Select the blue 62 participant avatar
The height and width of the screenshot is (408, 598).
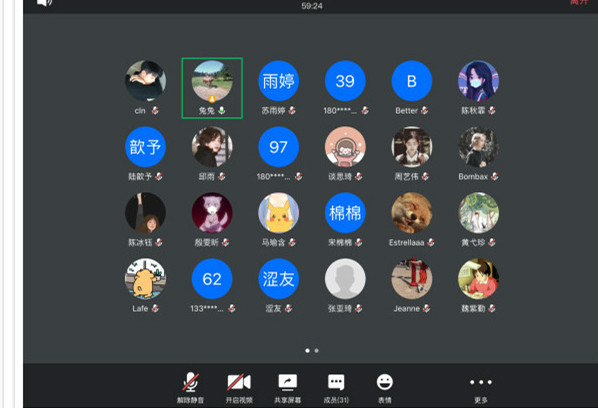click(212, 279)
